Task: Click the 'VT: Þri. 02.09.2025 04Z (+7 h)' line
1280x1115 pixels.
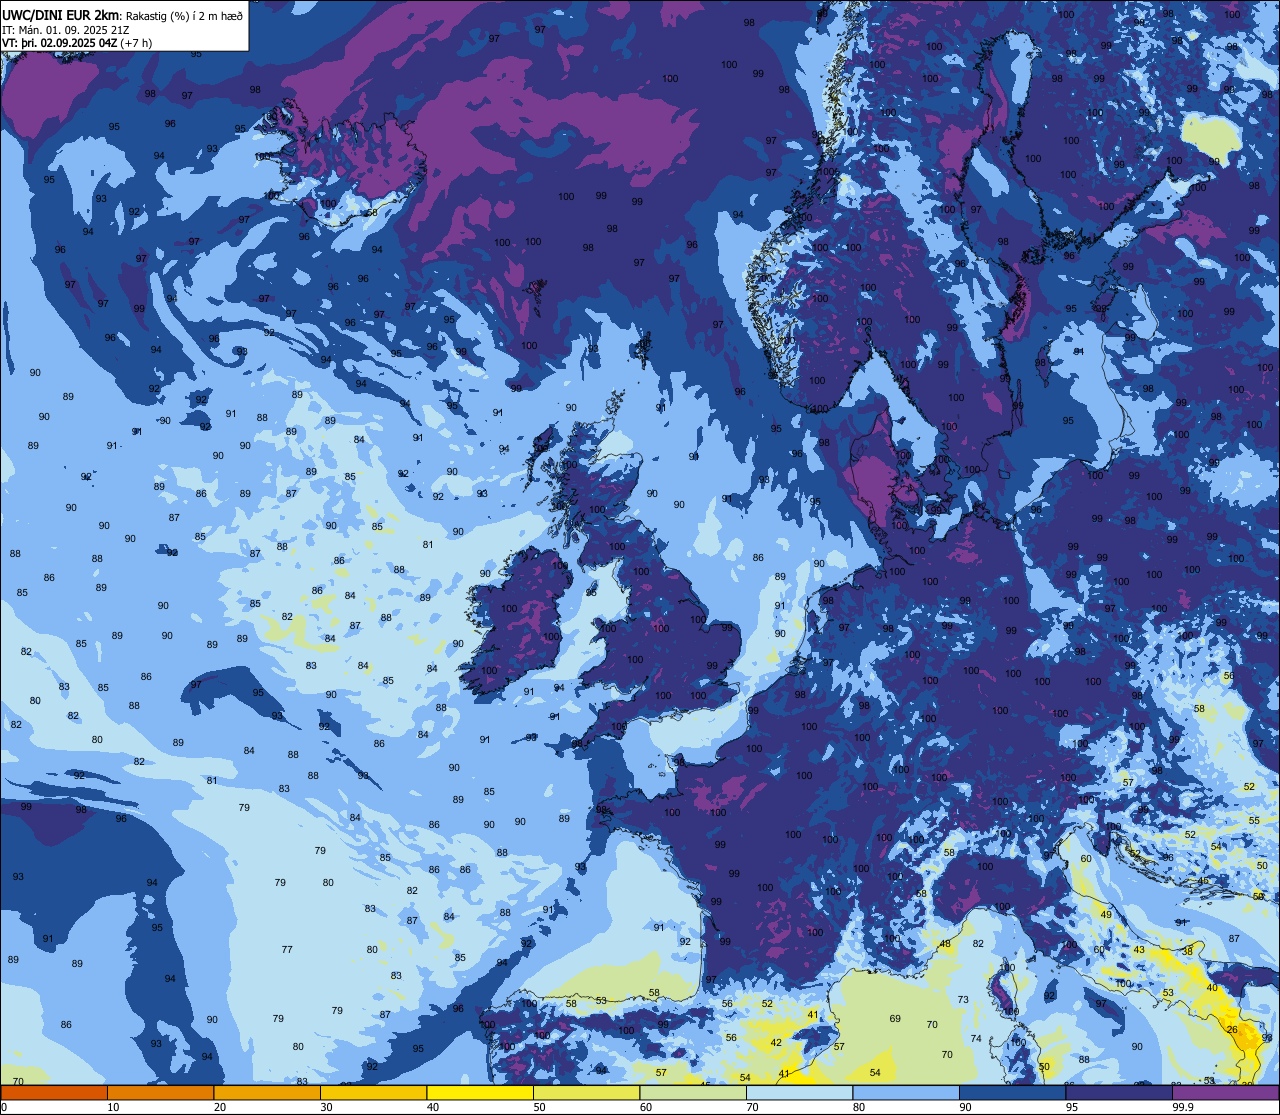Action: point(77,43)
